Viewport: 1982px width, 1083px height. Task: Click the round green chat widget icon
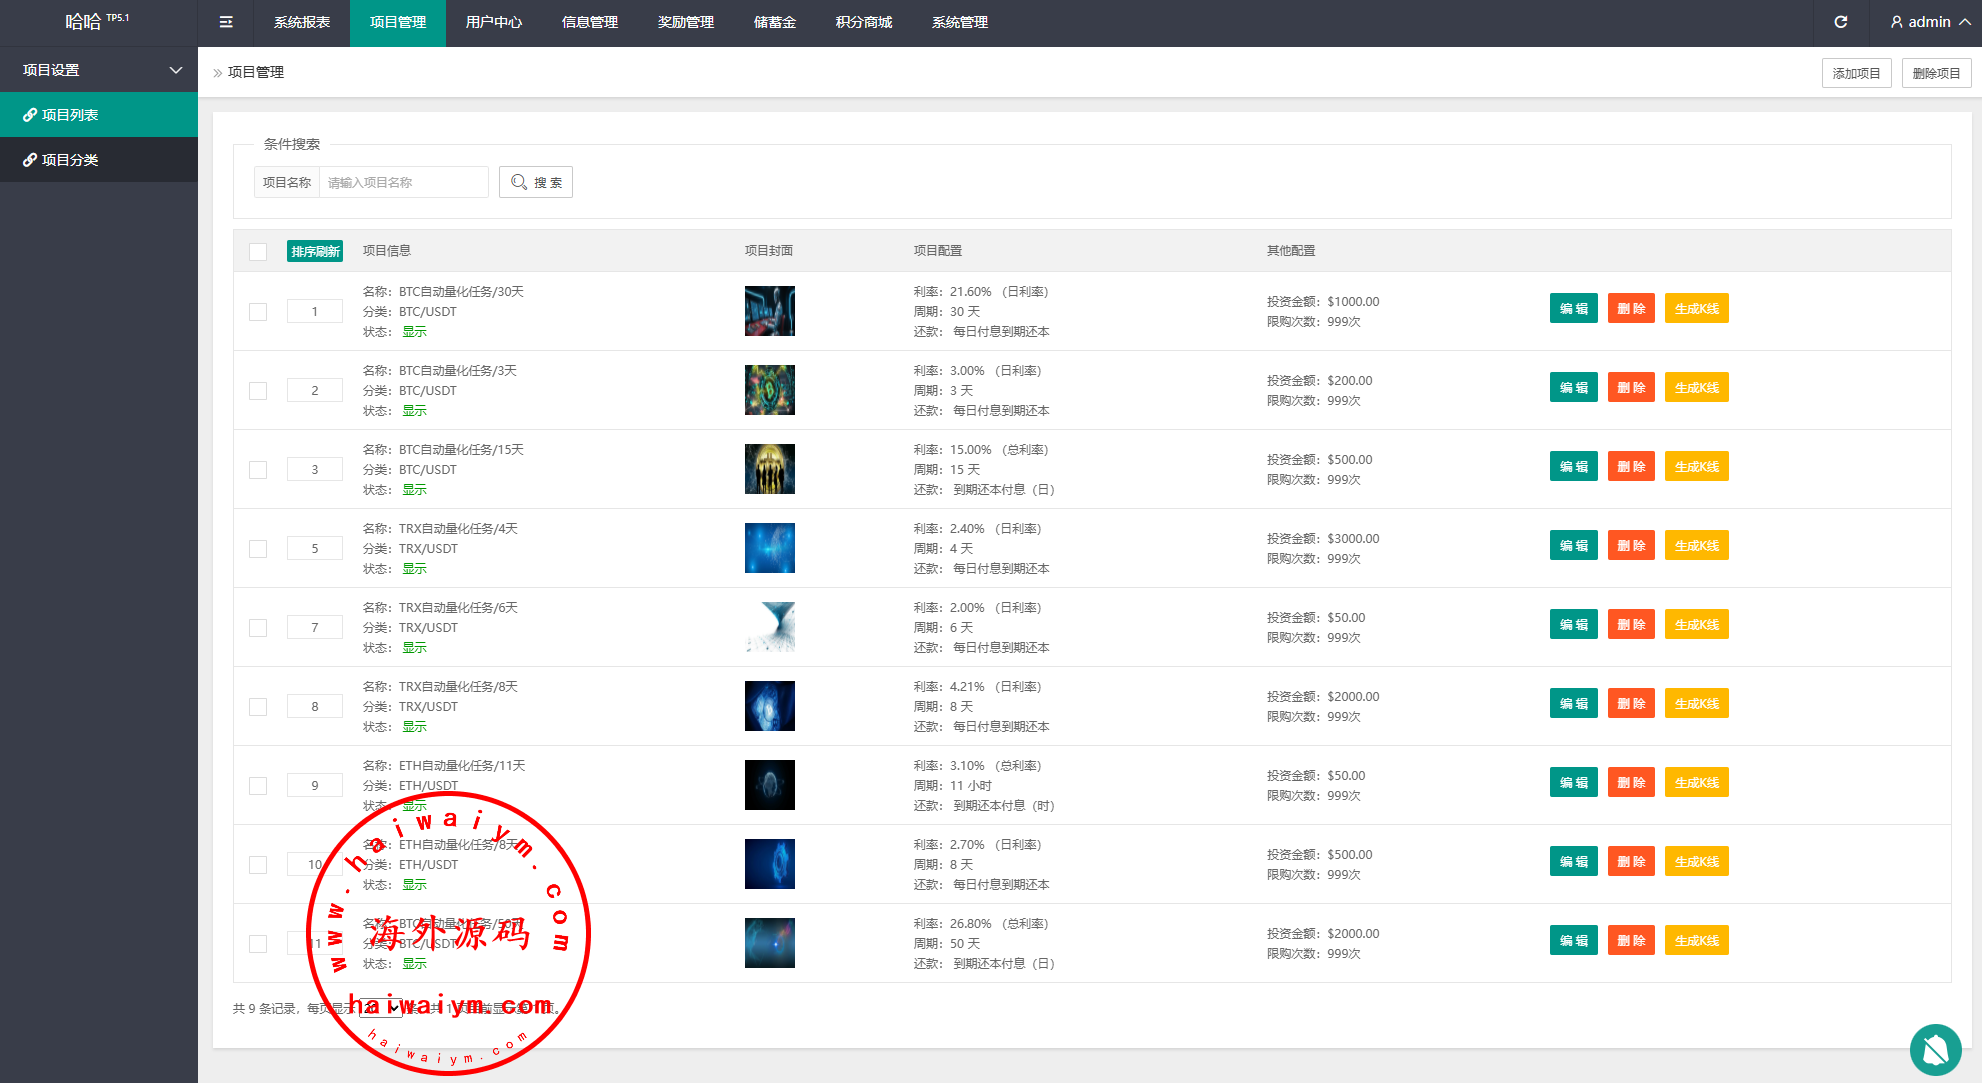tap(1935, 1049)
